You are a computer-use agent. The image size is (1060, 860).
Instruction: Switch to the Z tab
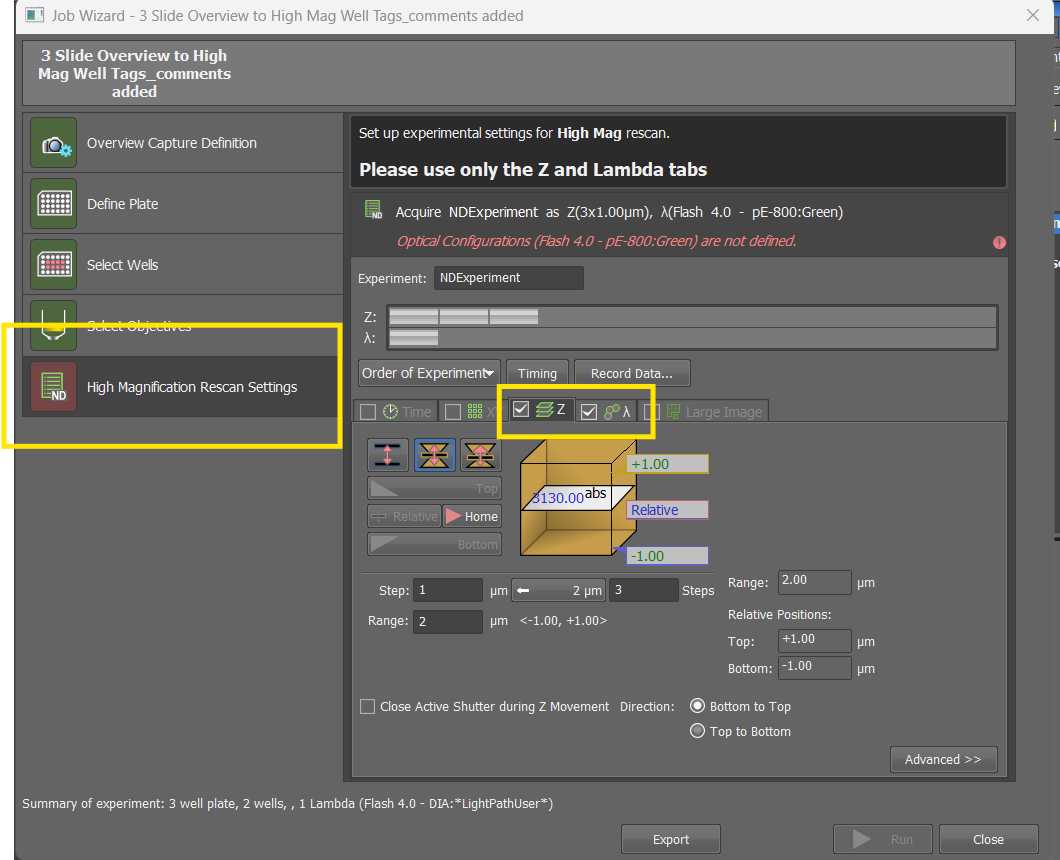pos(552,410)
